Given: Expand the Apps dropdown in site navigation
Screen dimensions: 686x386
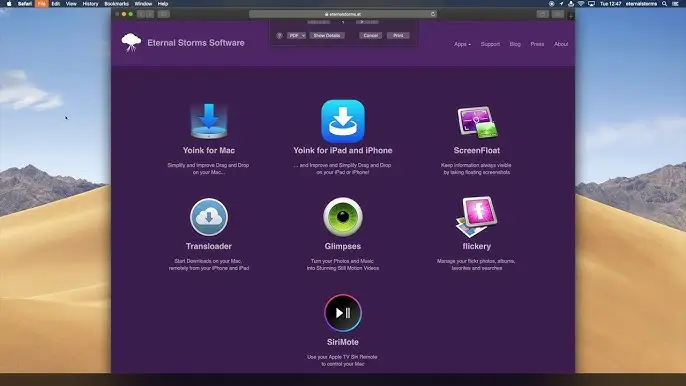Looking at the screenshot, I should 462,44.
